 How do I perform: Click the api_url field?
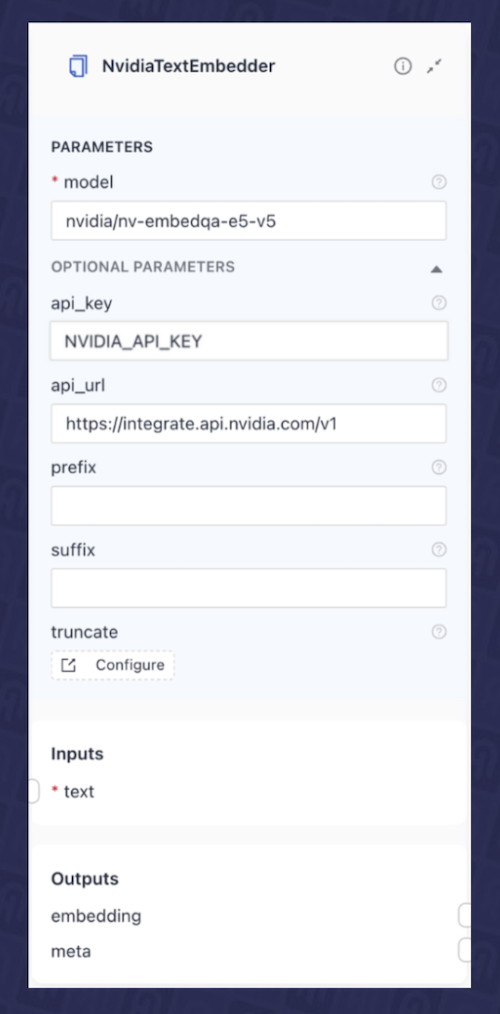(x=249, y=424)
